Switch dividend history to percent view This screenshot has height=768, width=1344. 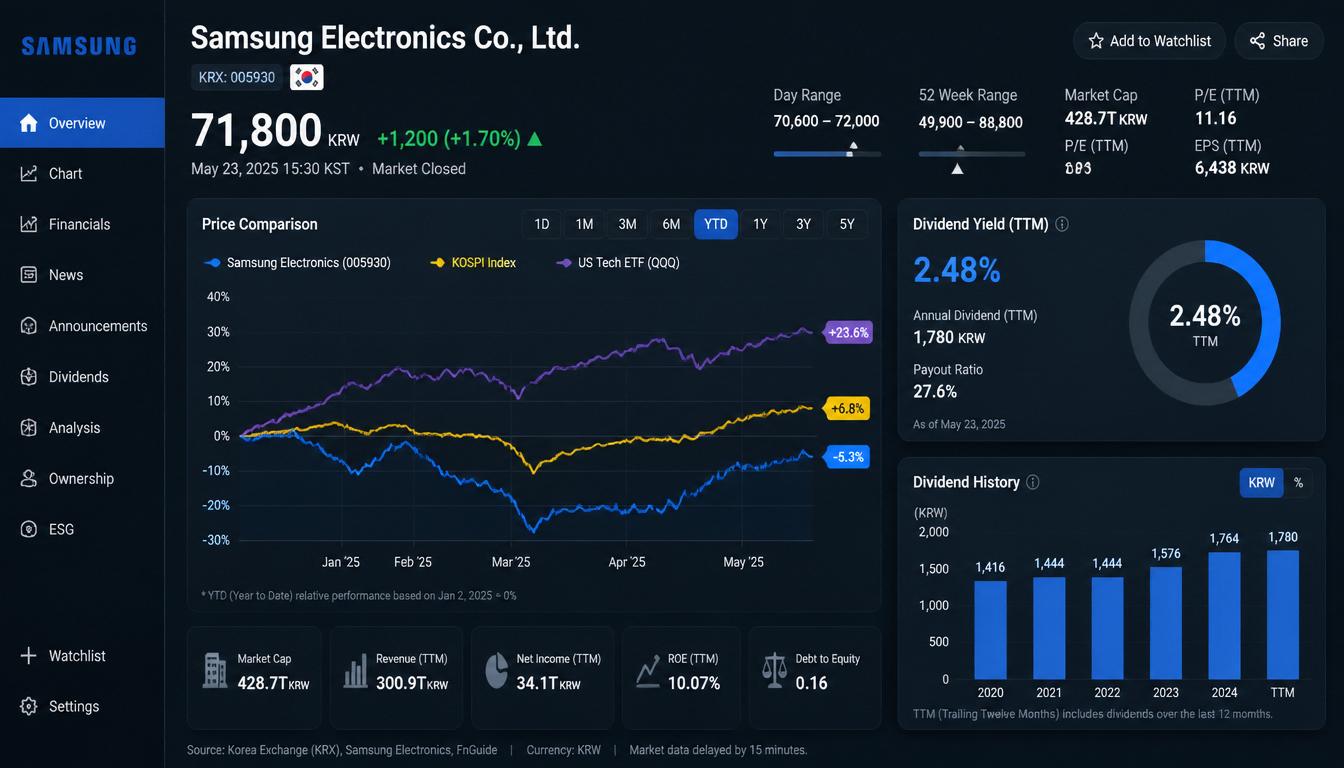(1298, 482)
